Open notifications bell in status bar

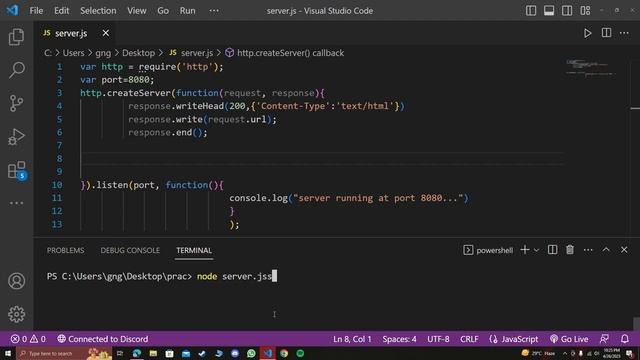click(624, 339)
